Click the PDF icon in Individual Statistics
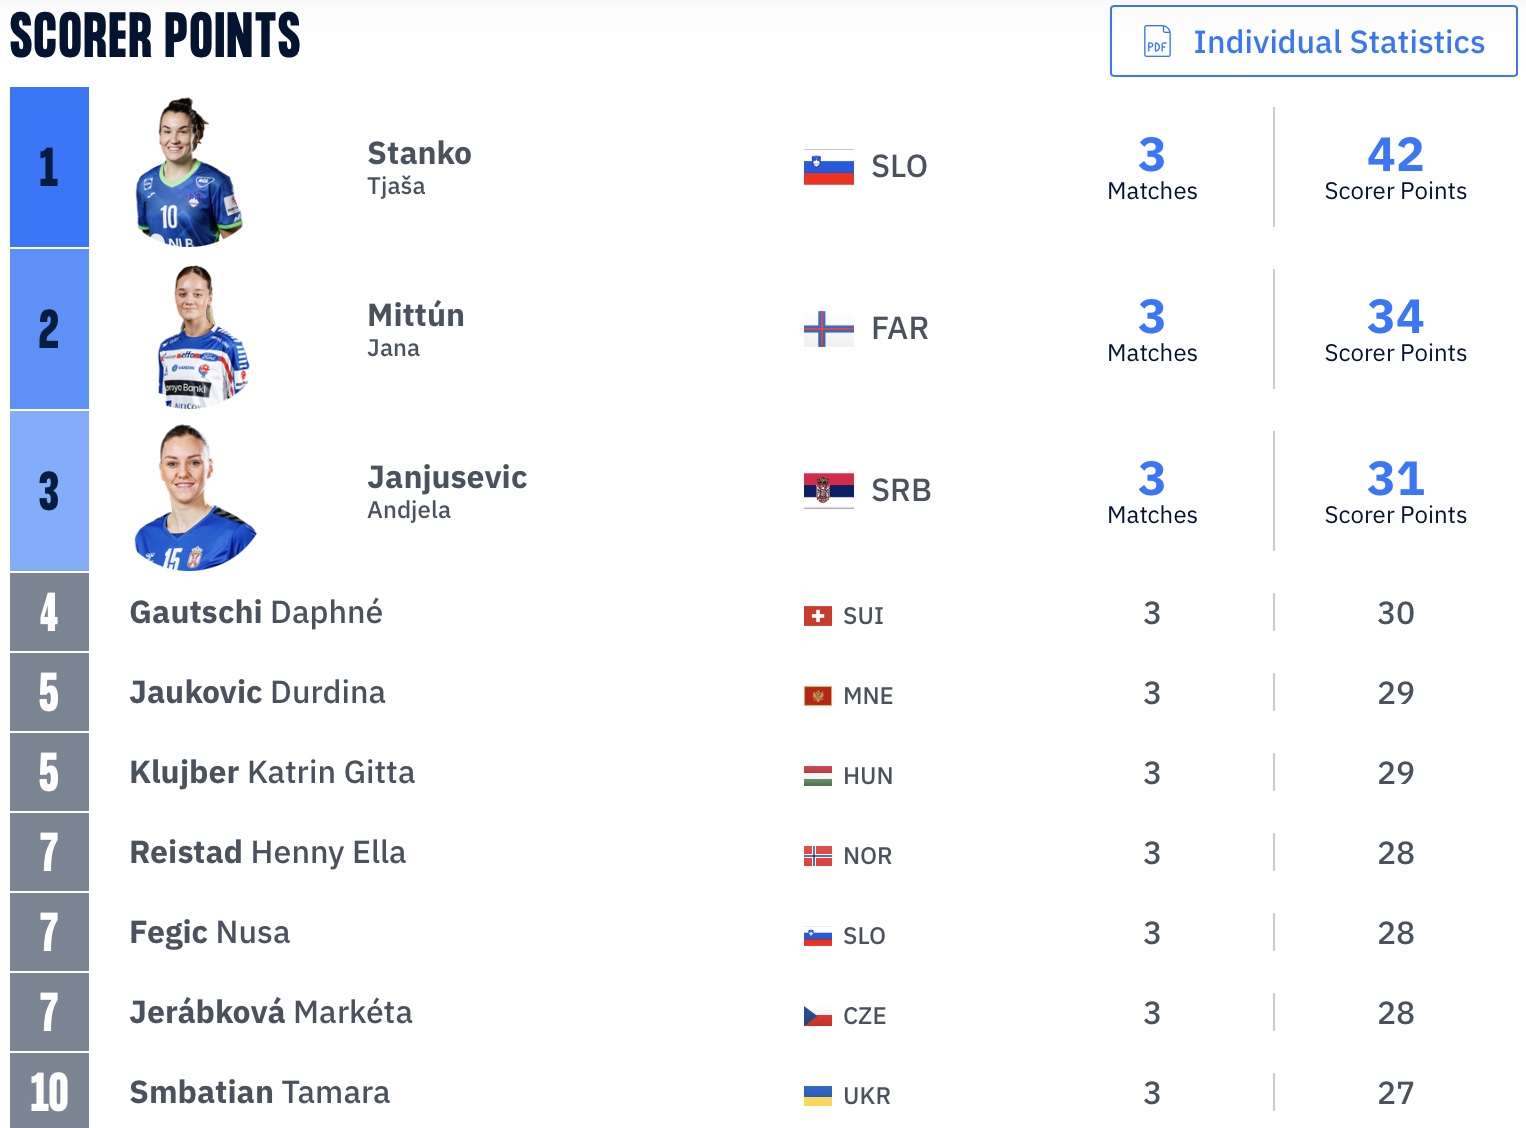Viewport: 1526px width, 1128px height. click(x=1157, y=42)
